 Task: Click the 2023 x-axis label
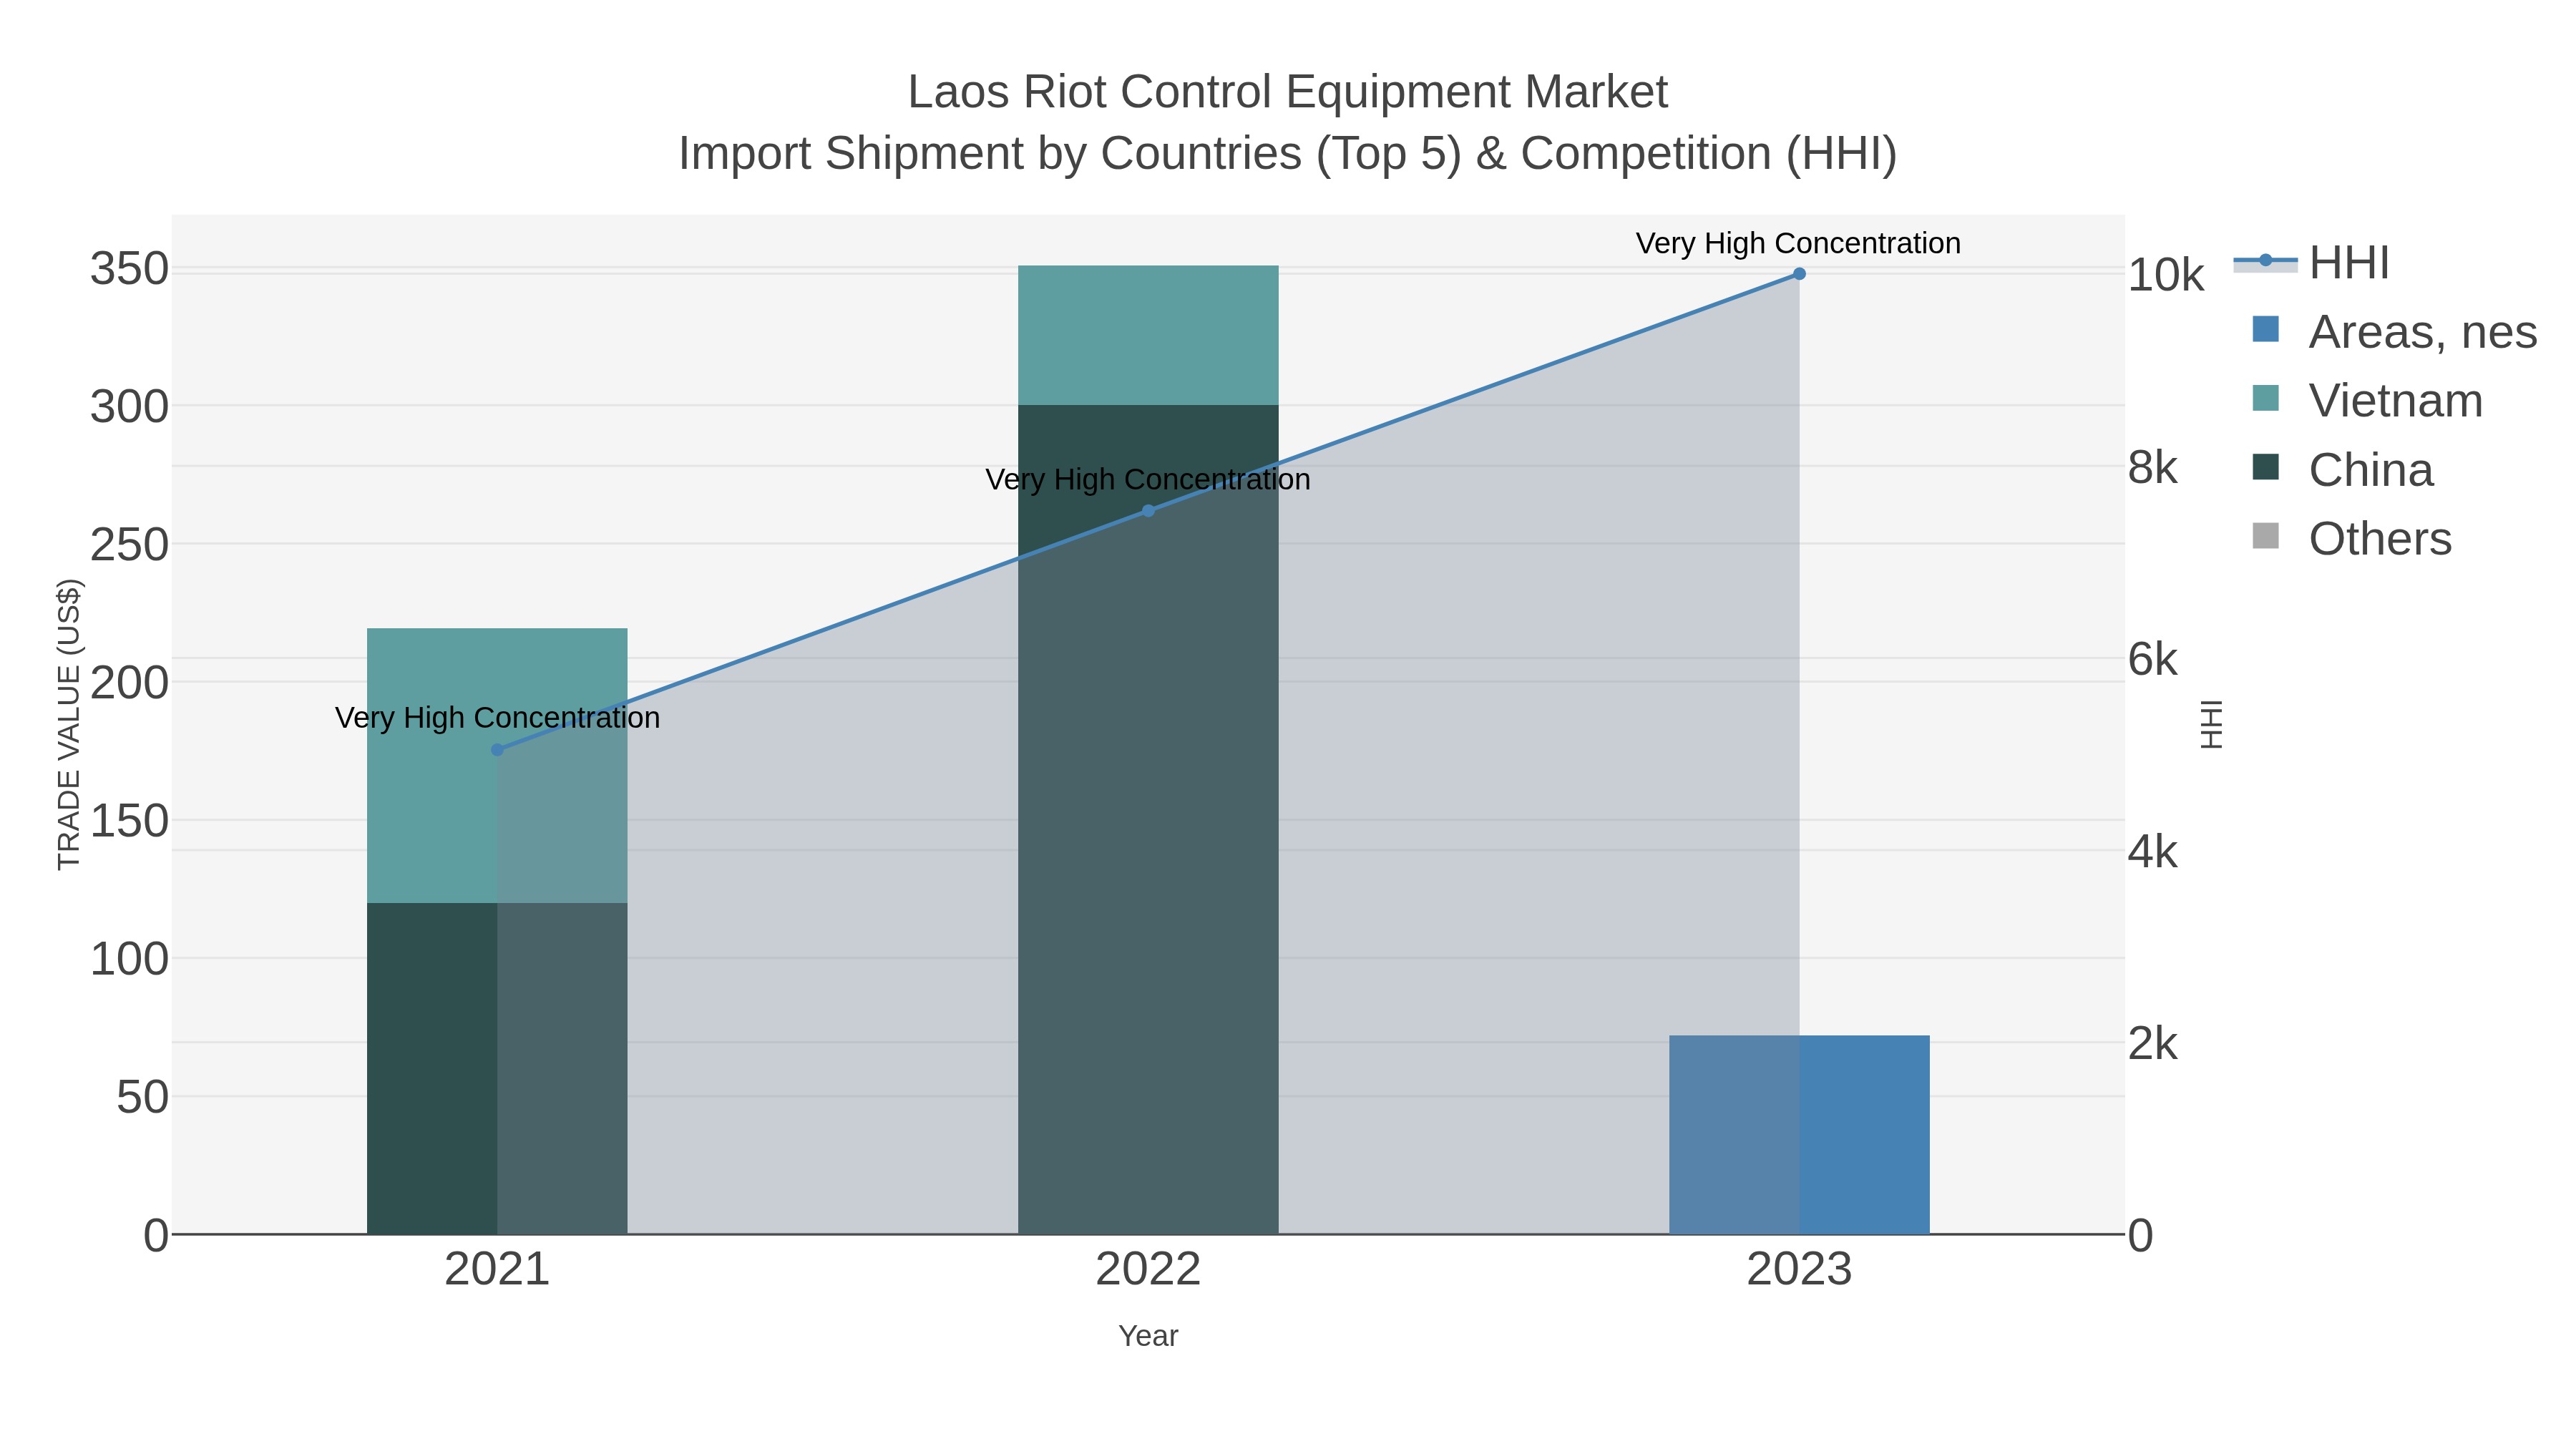tap(1799, 1270)
